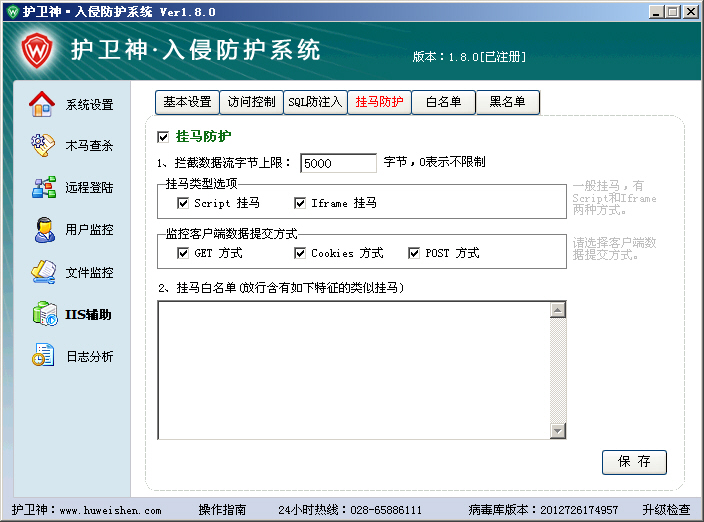Click the 保存 button

click(634, 462)
